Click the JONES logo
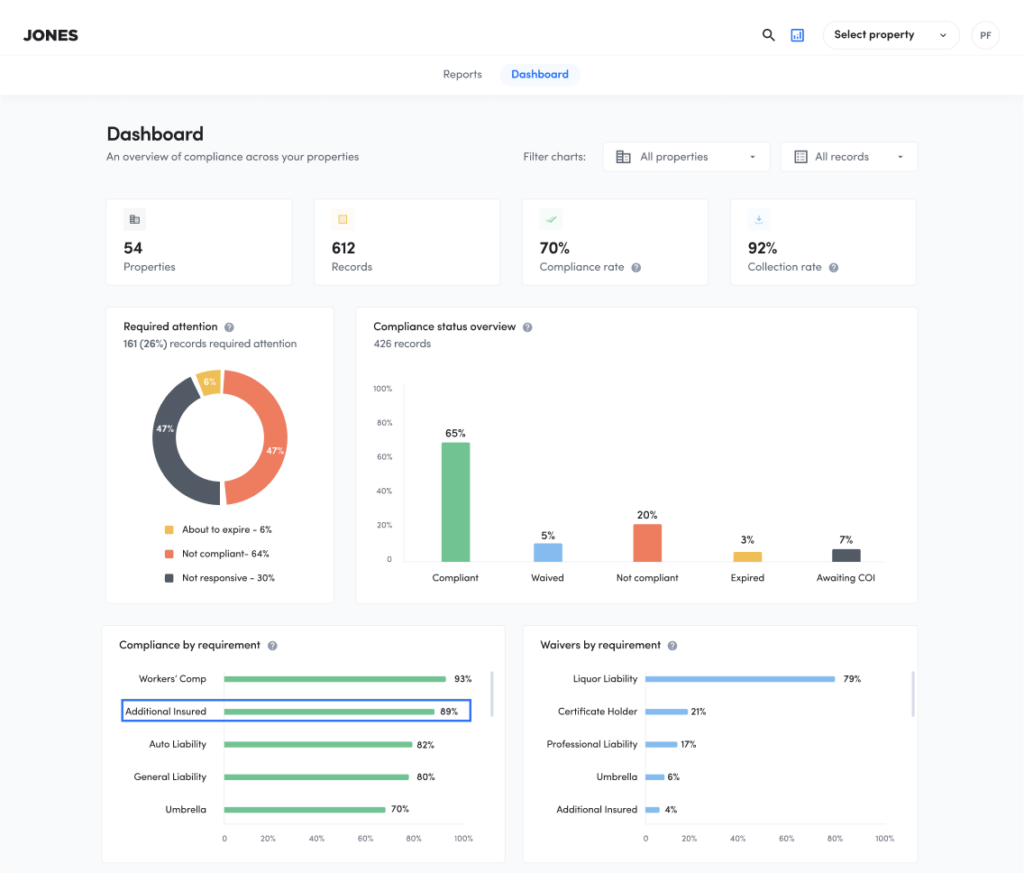The width and height of the screenshot is (1024, 873). [x=51, y=35]
